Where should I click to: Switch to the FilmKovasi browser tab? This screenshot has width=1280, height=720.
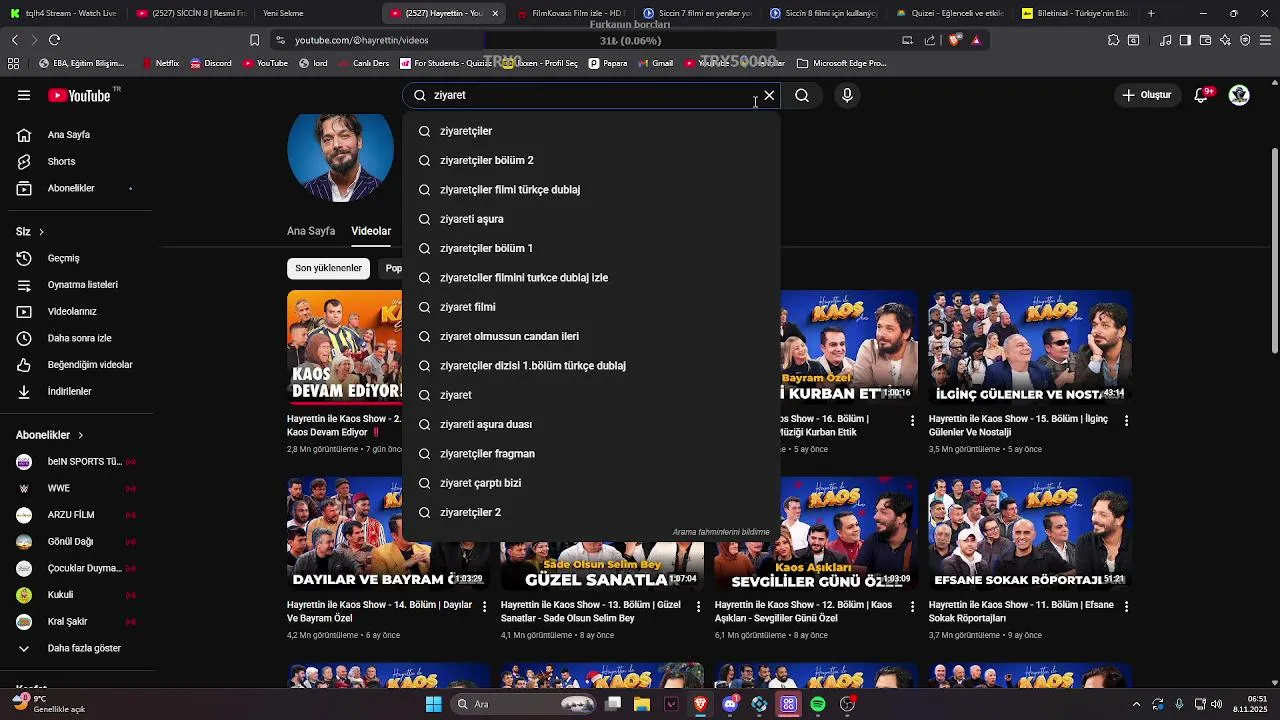570,13
